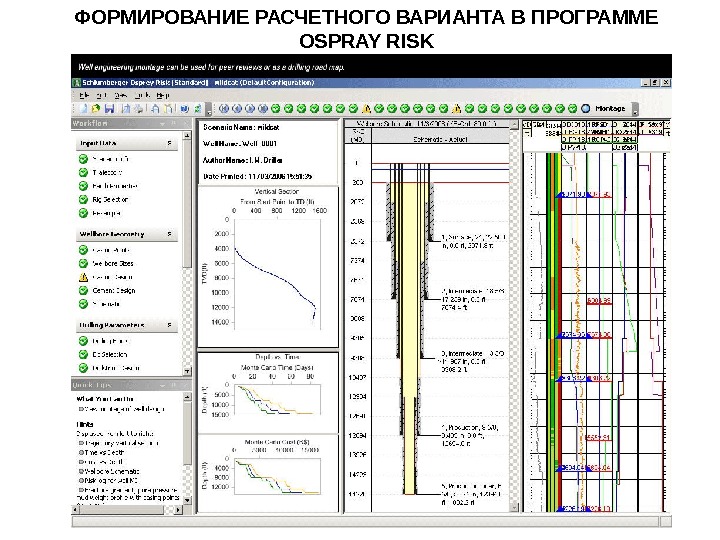Select the Cement Design workflow step
720x540 pixels.
click(113, 291)
